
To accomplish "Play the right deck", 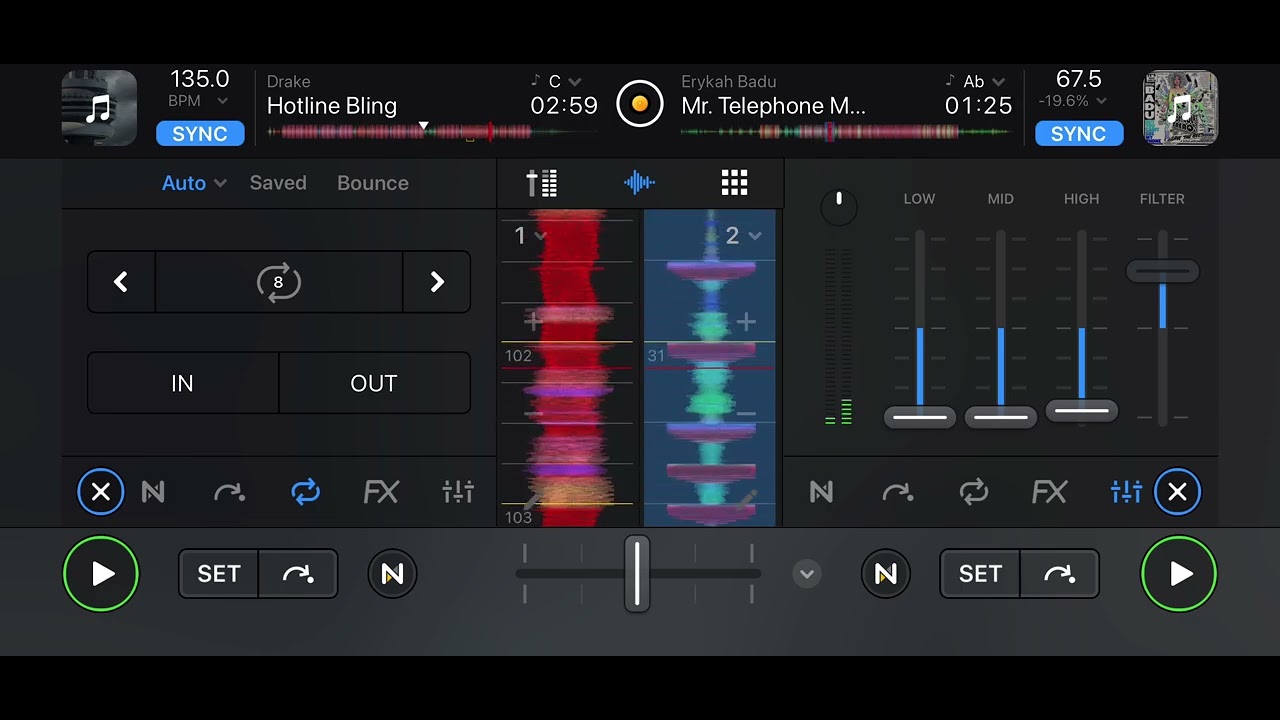I will 1179,574.
